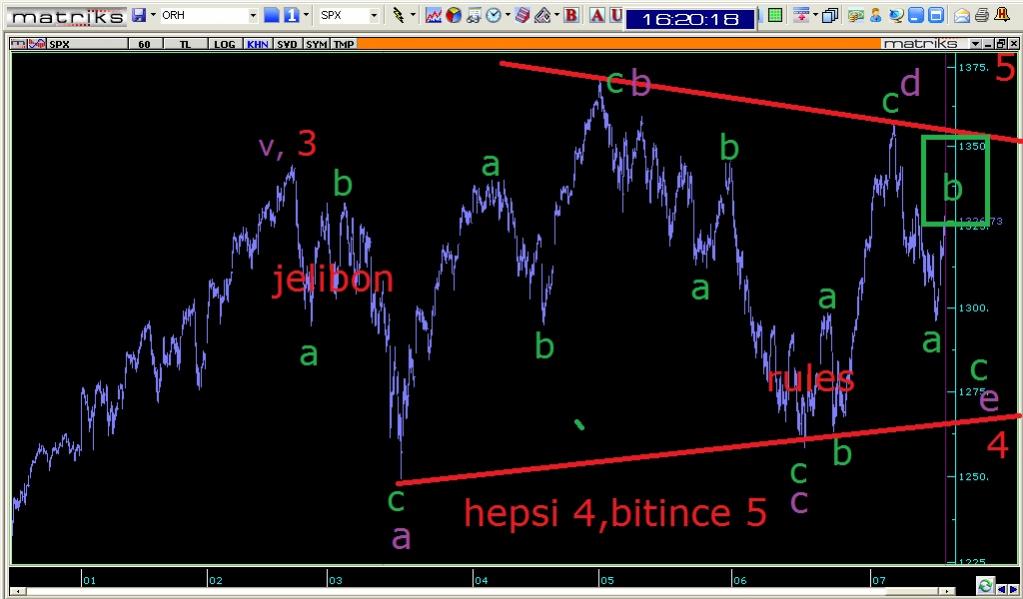Click the green refresh icon below chart
Image resolution: width=1023 pixels, height=599 pixels.
(985, 586)
